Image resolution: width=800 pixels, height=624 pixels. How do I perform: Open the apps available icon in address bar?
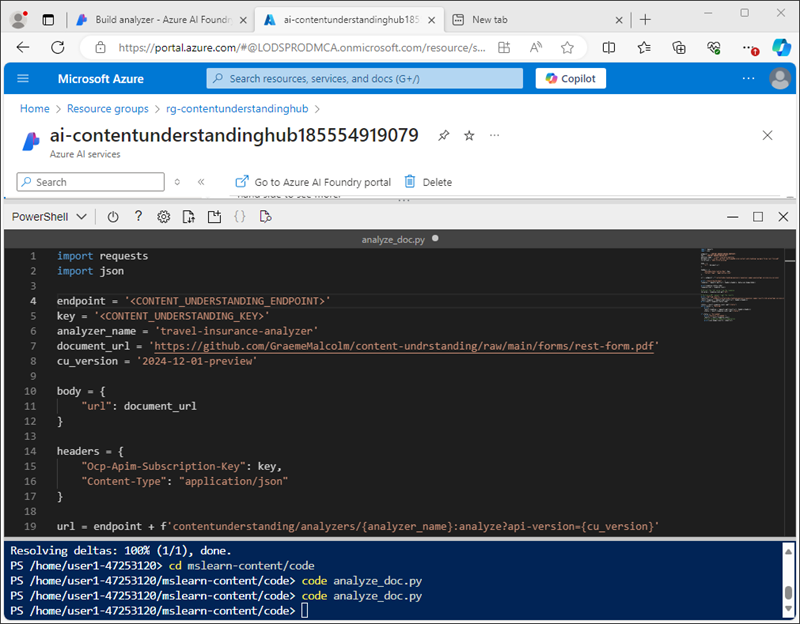click(504, 47)
